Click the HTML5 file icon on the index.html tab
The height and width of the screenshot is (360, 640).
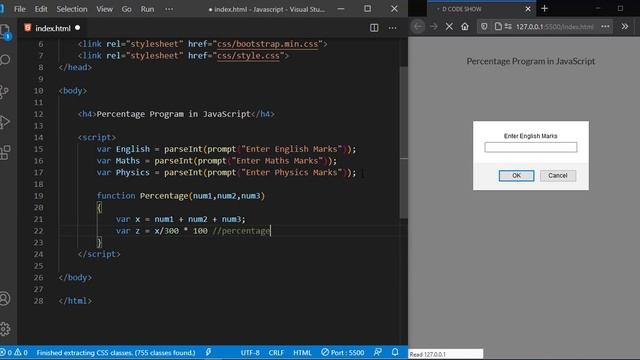tap(27, 28)
